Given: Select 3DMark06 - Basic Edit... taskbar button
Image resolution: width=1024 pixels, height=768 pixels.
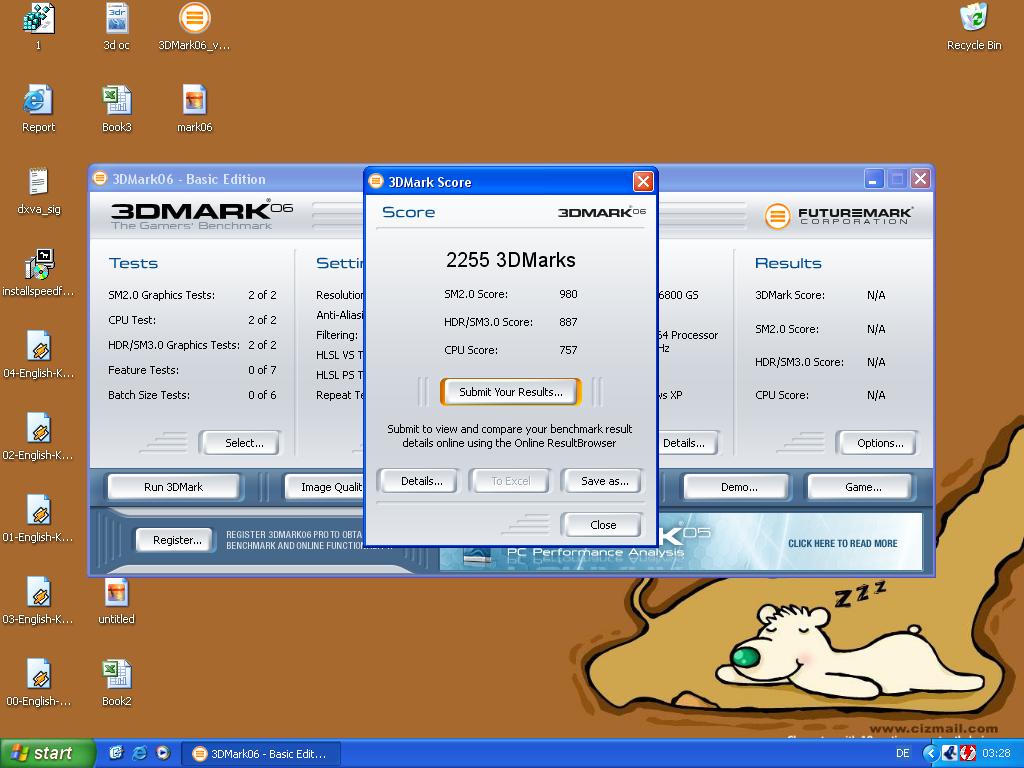Looking at the screenshot, I should [261, 754].
